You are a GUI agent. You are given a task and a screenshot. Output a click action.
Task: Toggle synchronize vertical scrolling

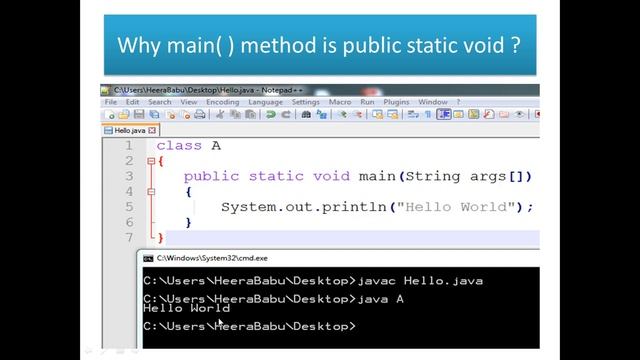(x=378, y=115)
